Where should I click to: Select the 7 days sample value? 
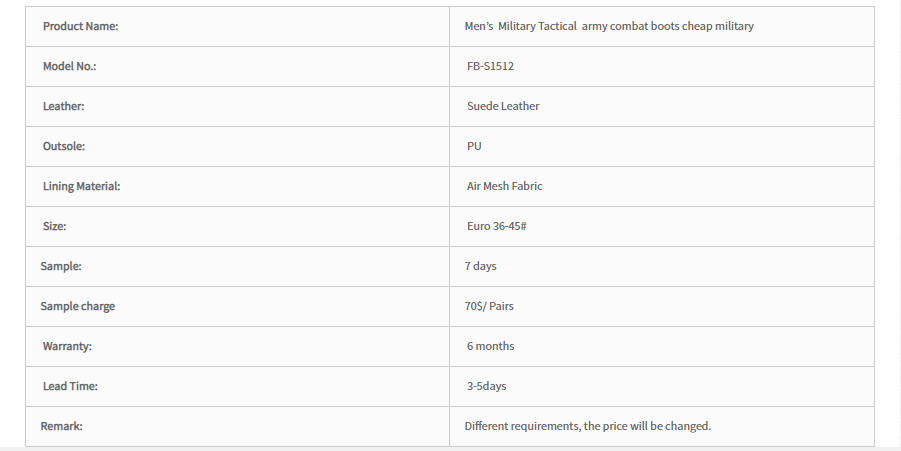coord(480,266)
